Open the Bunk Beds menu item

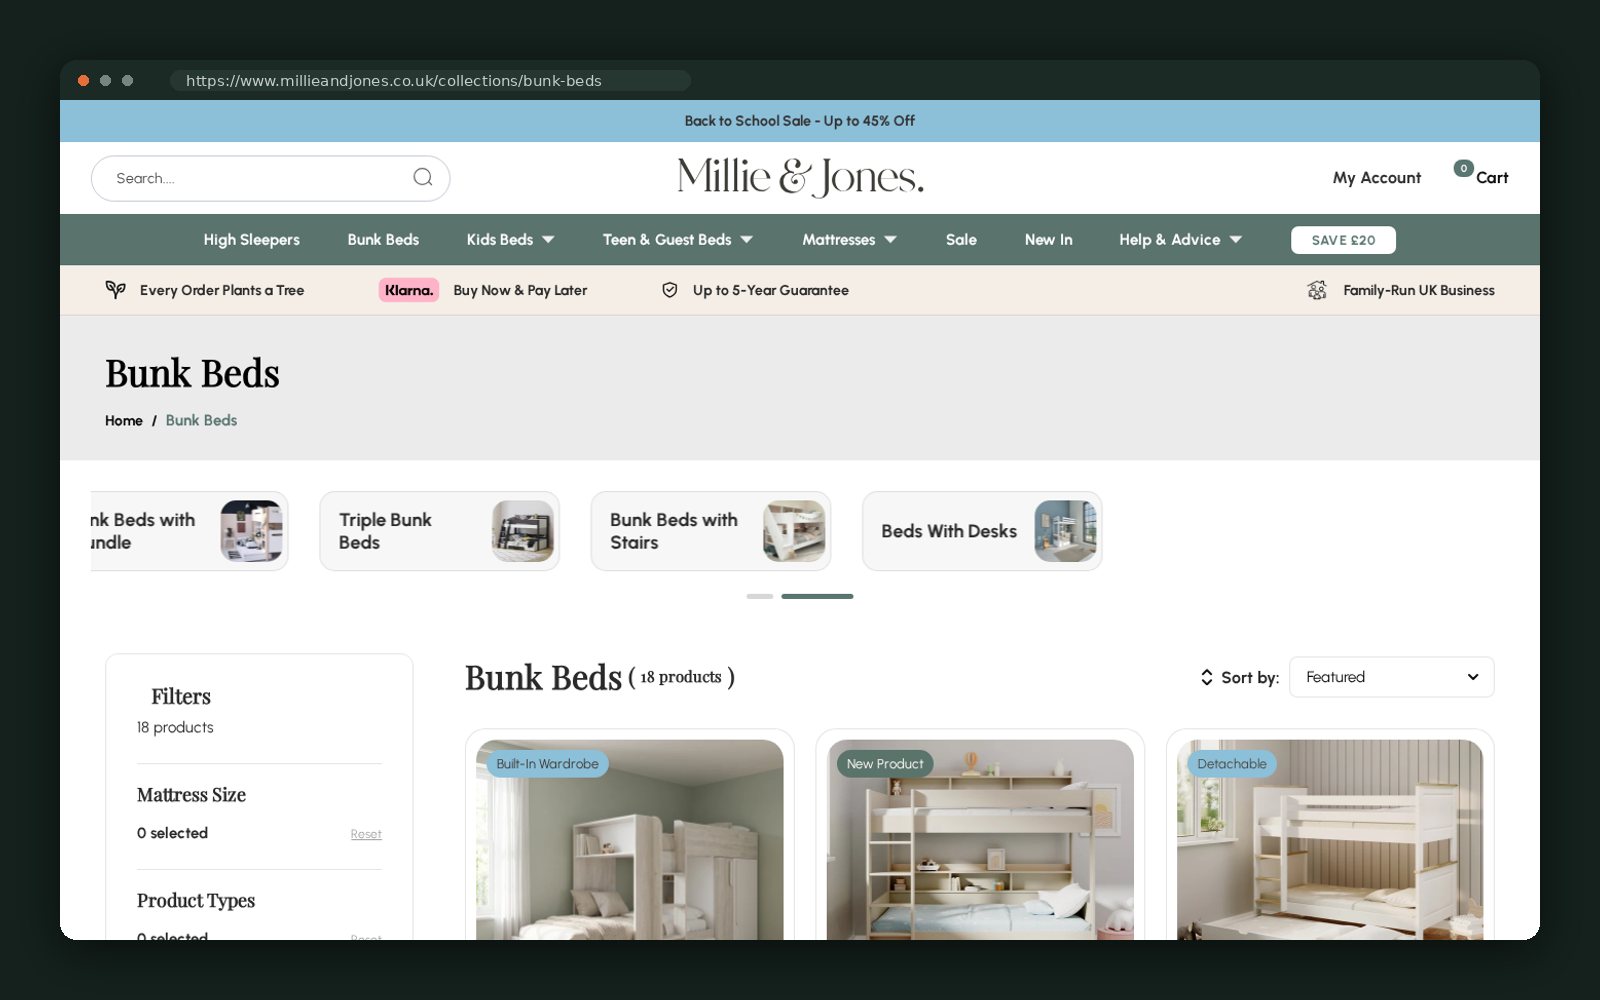pyautogui.click(x=383, y=240)
